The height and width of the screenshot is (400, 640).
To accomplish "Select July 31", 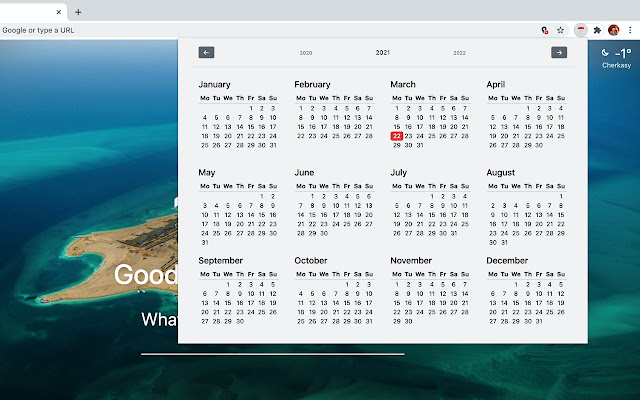I will [x=453, y=233].
